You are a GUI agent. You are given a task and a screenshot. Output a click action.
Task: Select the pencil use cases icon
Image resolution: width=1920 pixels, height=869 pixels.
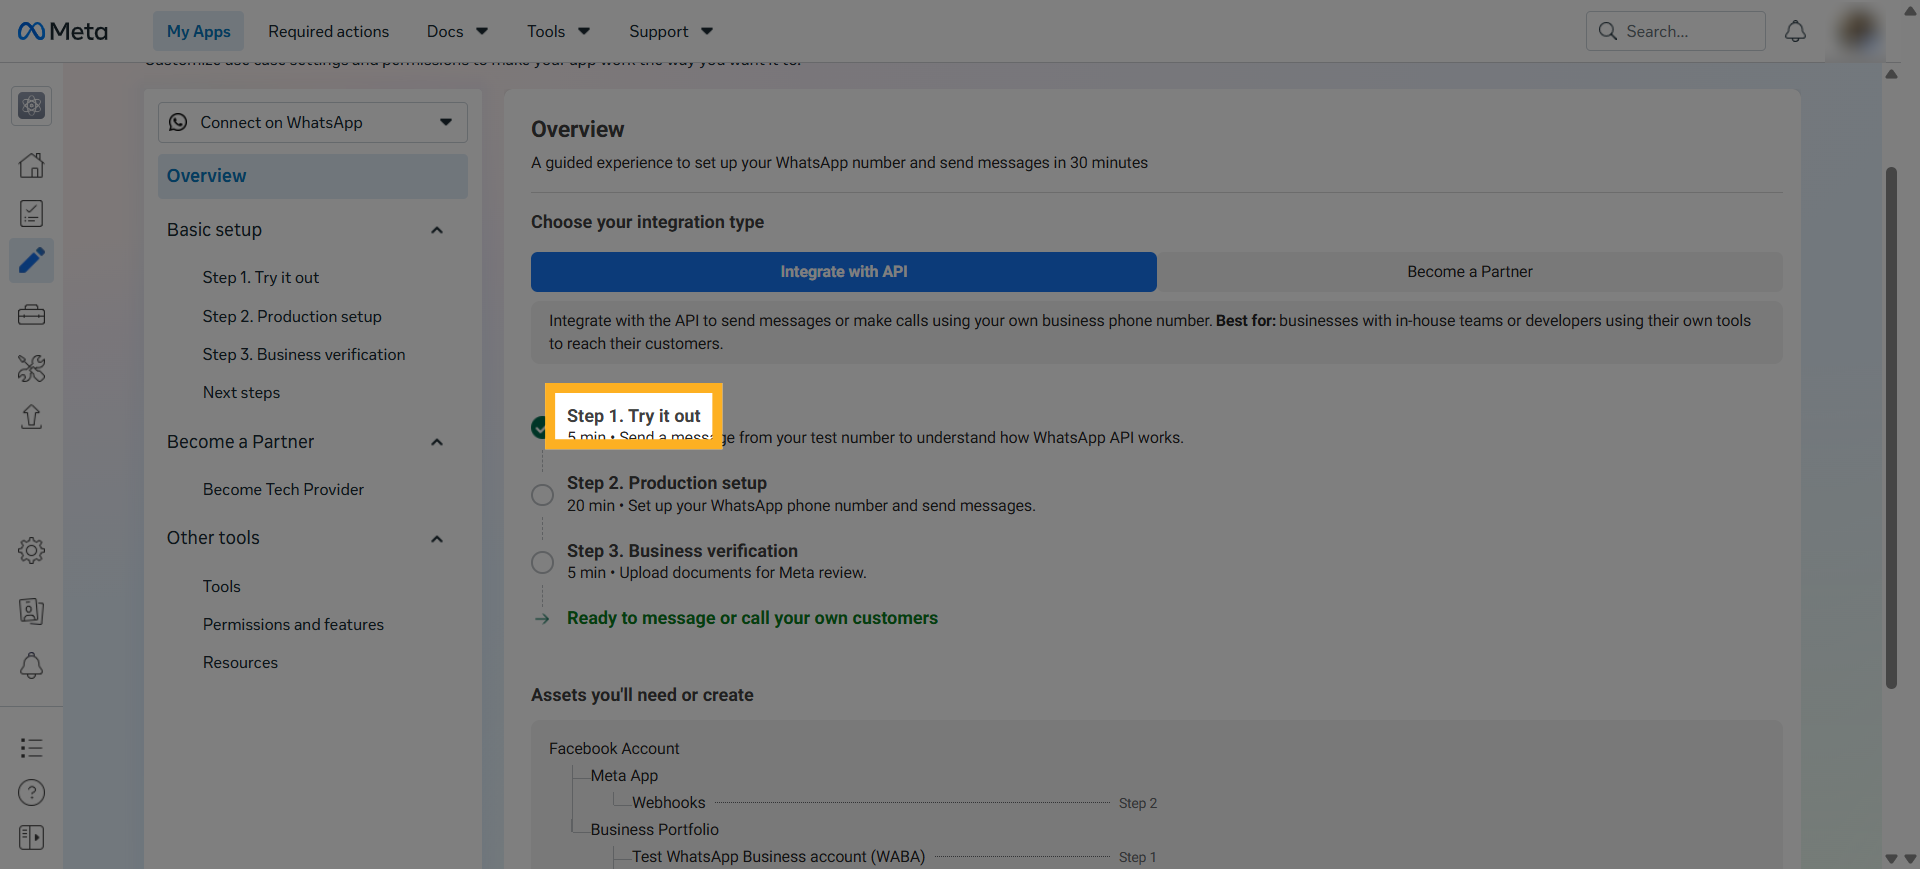[x=32, y=261]
